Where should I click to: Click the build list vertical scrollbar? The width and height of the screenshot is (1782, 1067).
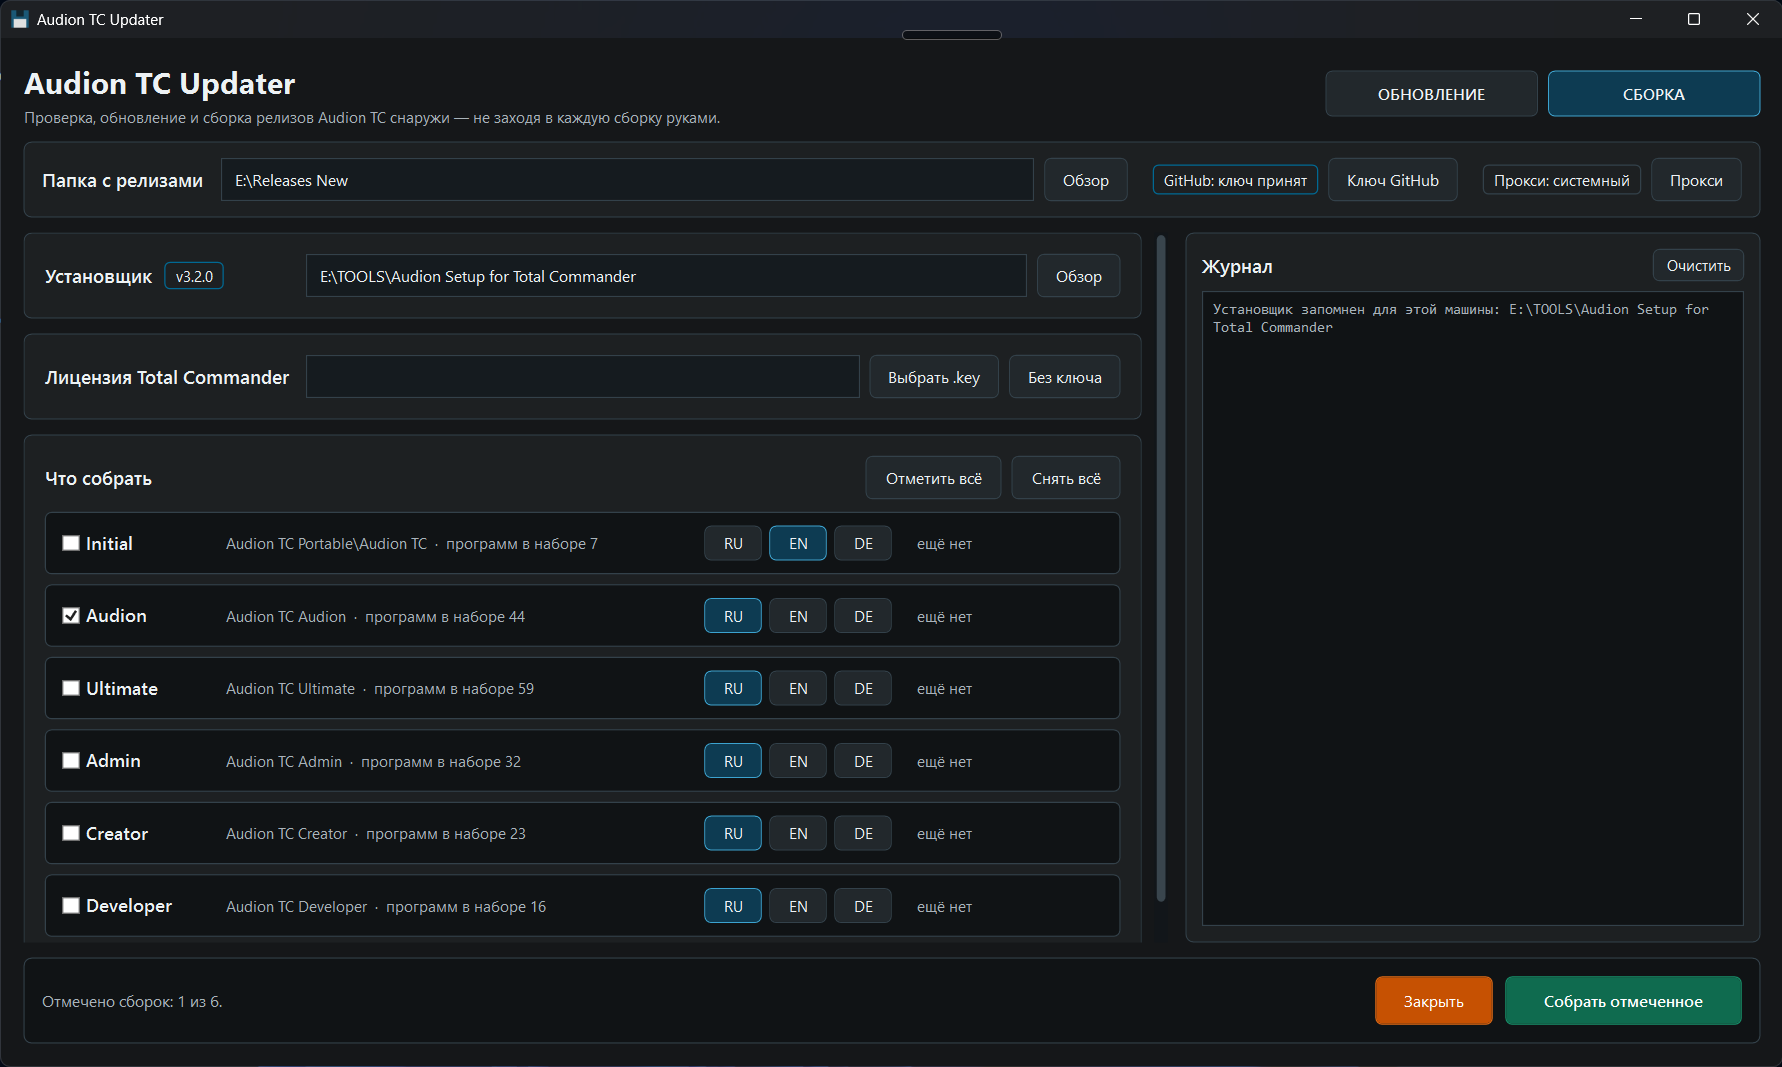click(x=1161, y=568)
